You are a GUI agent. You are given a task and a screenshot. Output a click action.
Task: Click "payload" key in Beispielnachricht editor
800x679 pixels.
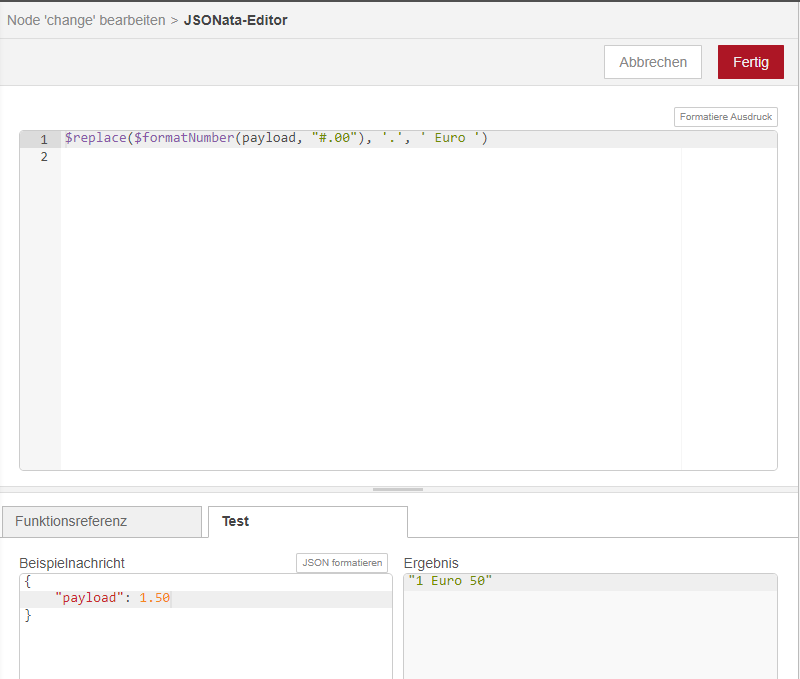90,598
